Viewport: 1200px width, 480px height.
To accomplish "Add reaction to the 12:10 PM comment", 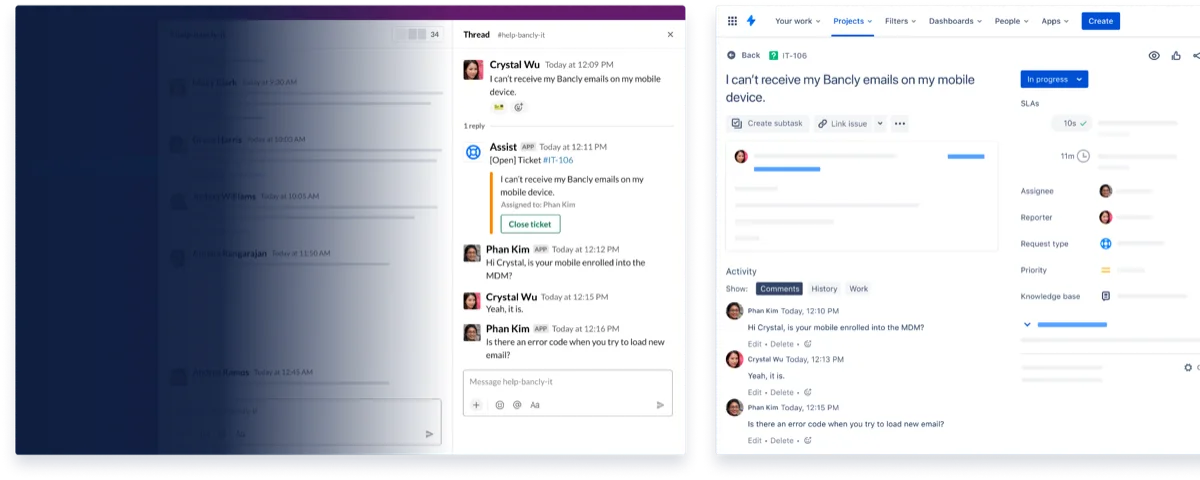I will [x=808, y=344].
